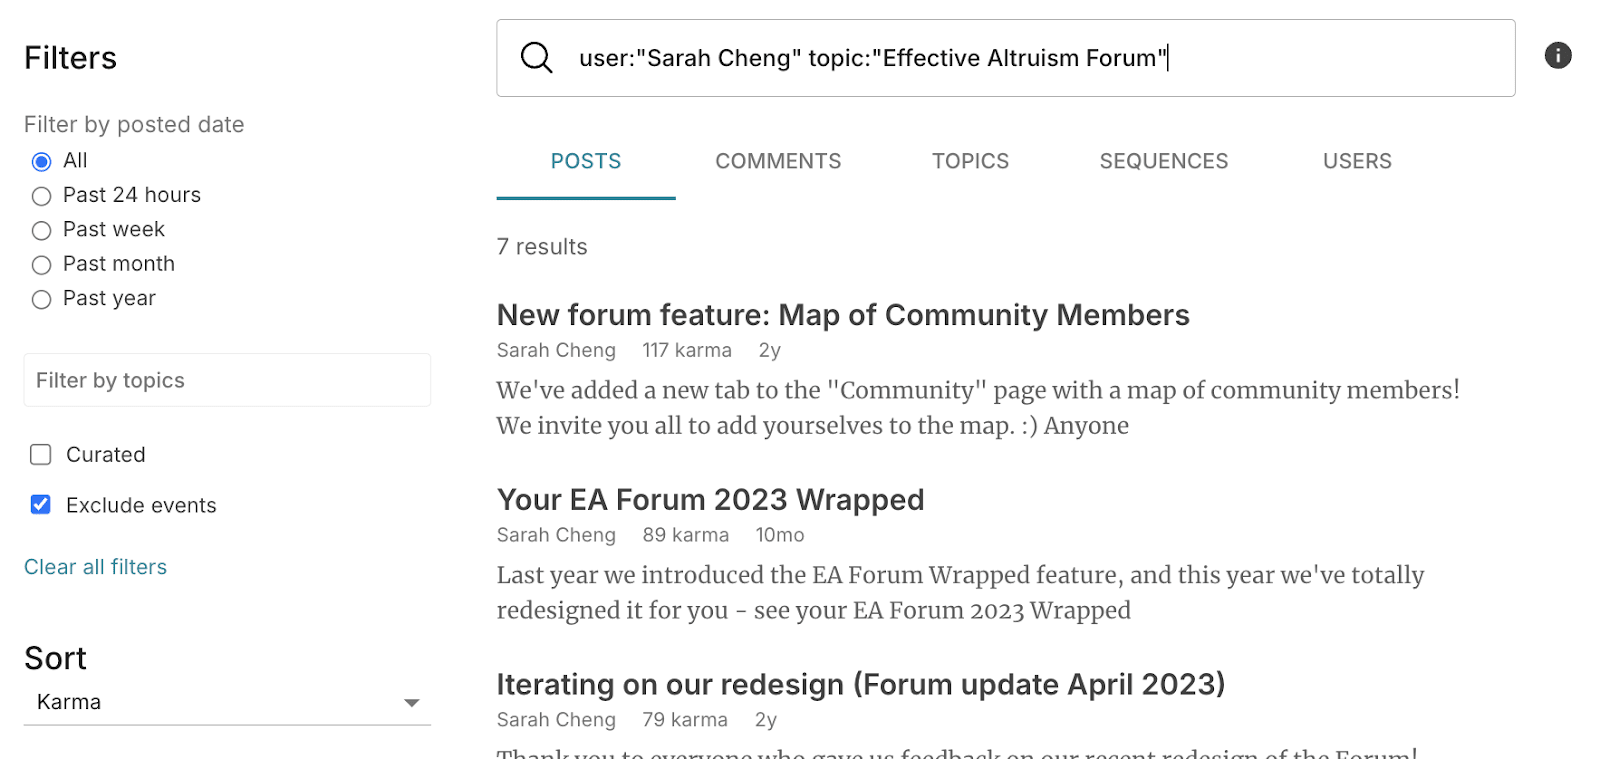
Task: Switch to the Comments tab
Action: (x=778, y=161)
